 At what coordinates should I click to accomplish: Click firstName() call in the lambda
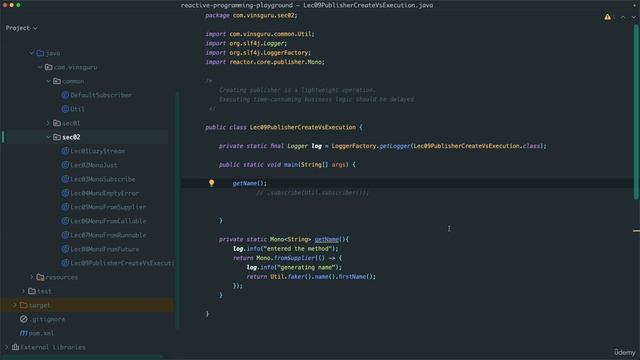(x=356, y=277)
